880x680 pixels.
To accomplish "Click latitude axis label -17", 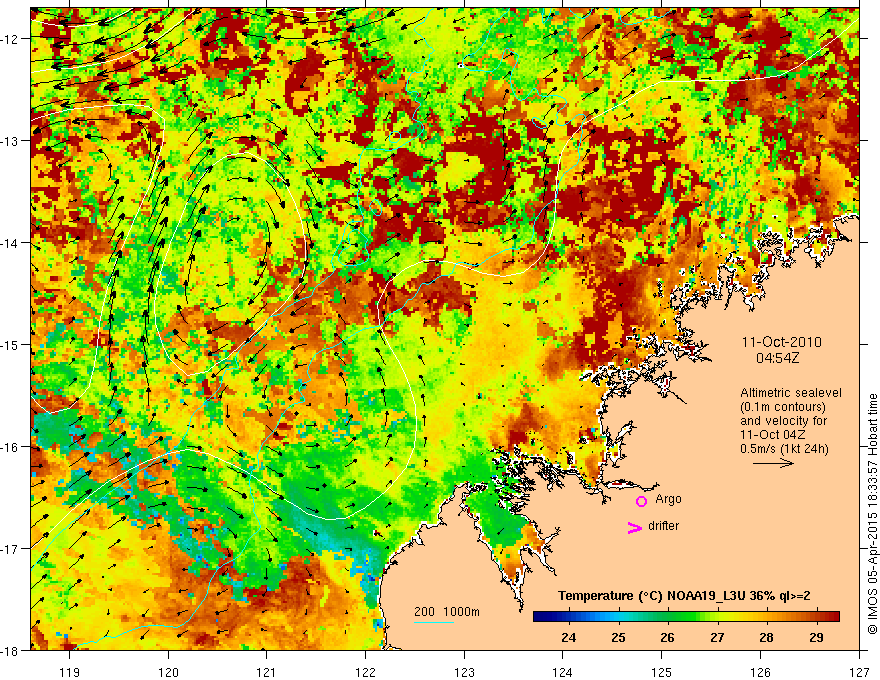I will [11, 549].
